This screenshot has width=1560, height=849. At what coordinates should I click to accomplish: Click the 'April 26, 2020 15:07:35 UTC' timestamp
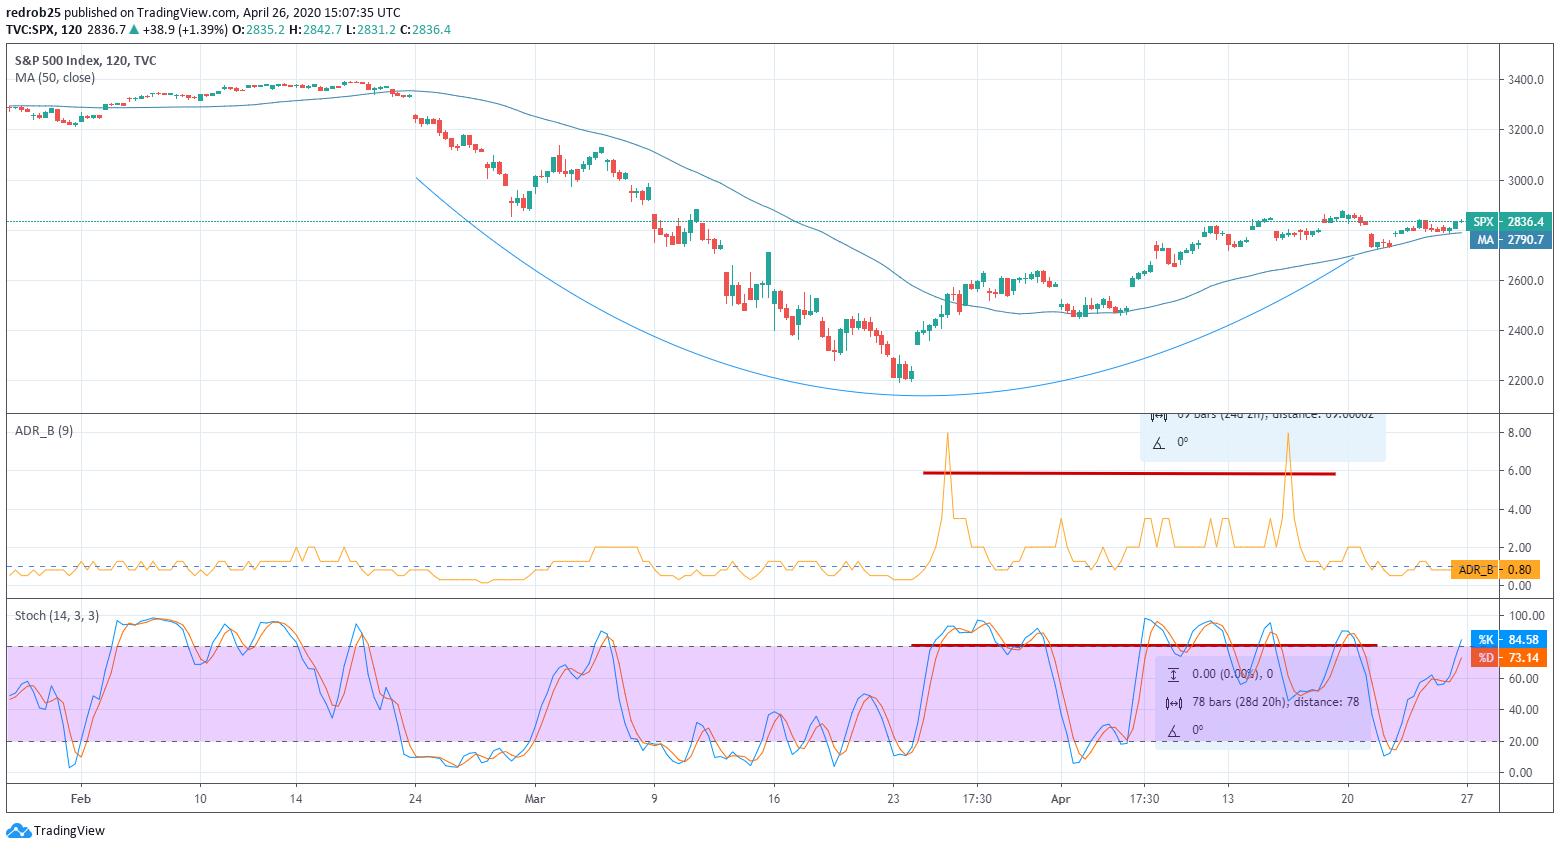coord(322,13)
